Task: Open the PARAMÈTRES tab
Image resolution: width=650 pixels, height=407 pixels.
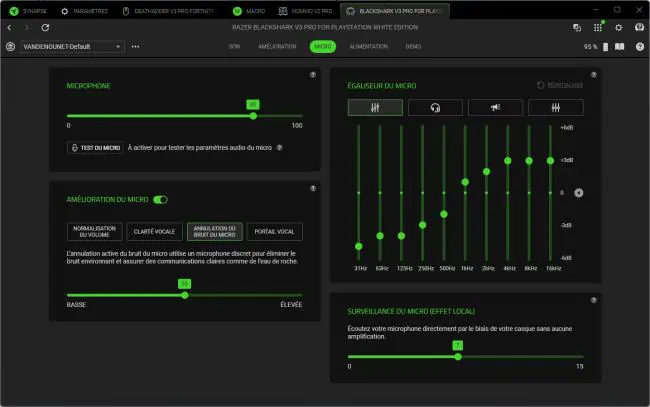Action: (x=85, y=11)
